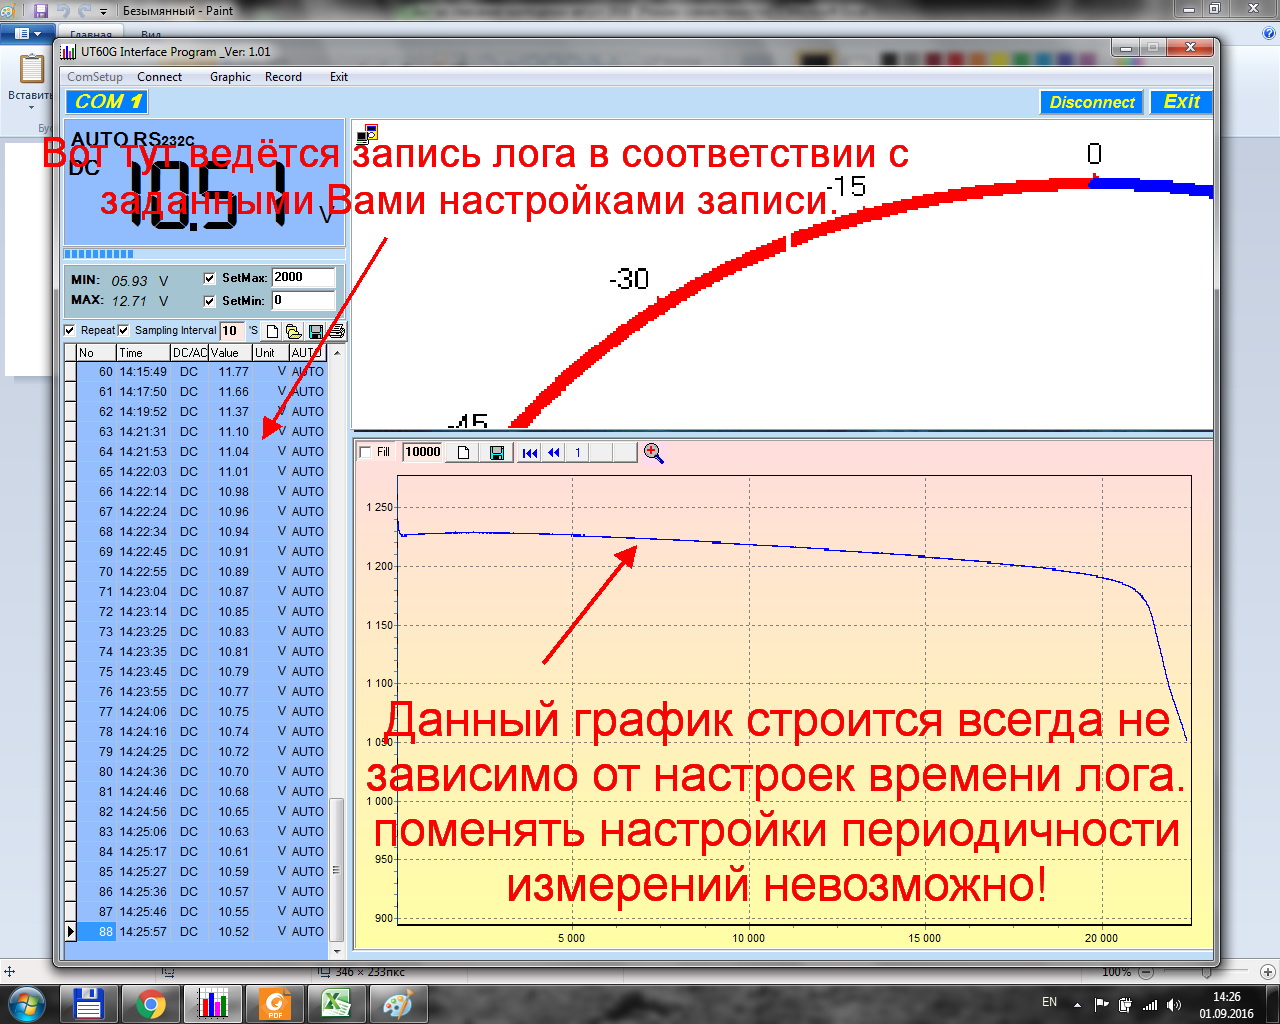
Task: Toggle the SetMin checkbox
Action: point(210,301)
